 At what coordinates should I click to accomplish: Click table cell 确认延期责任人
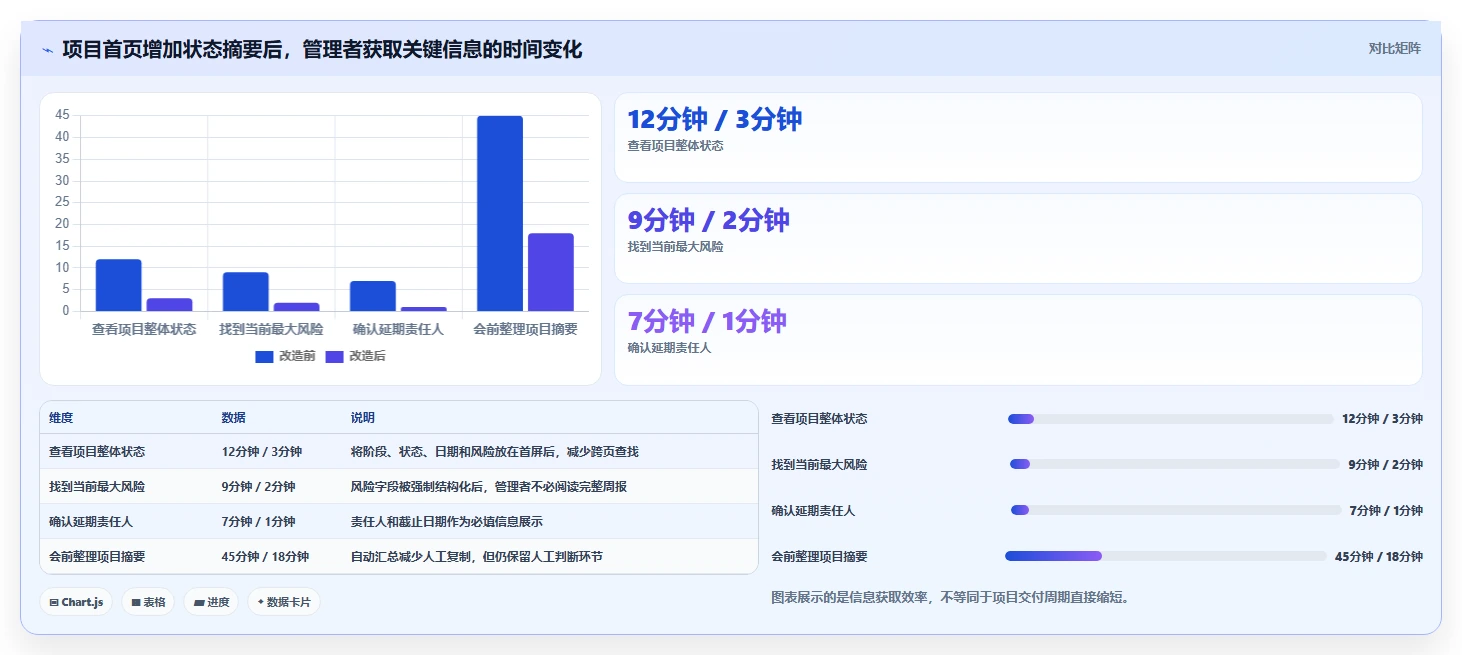91,522
